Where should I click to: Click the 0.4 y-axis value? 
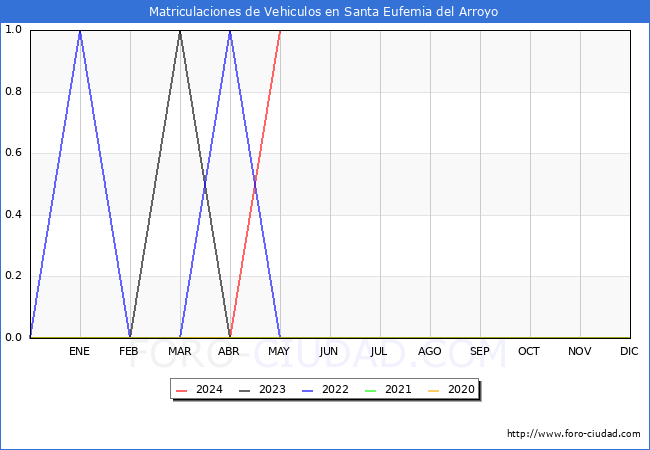point(13,215)
